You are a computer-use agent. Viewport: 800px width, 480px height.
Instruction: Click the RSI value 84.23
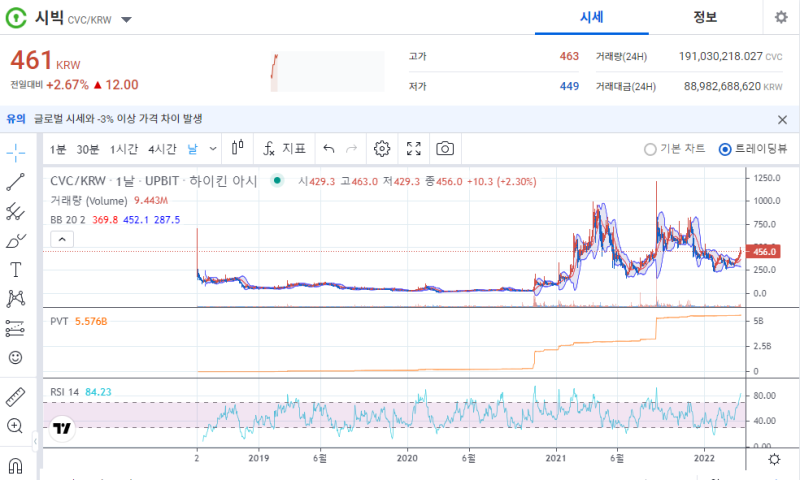98,392
